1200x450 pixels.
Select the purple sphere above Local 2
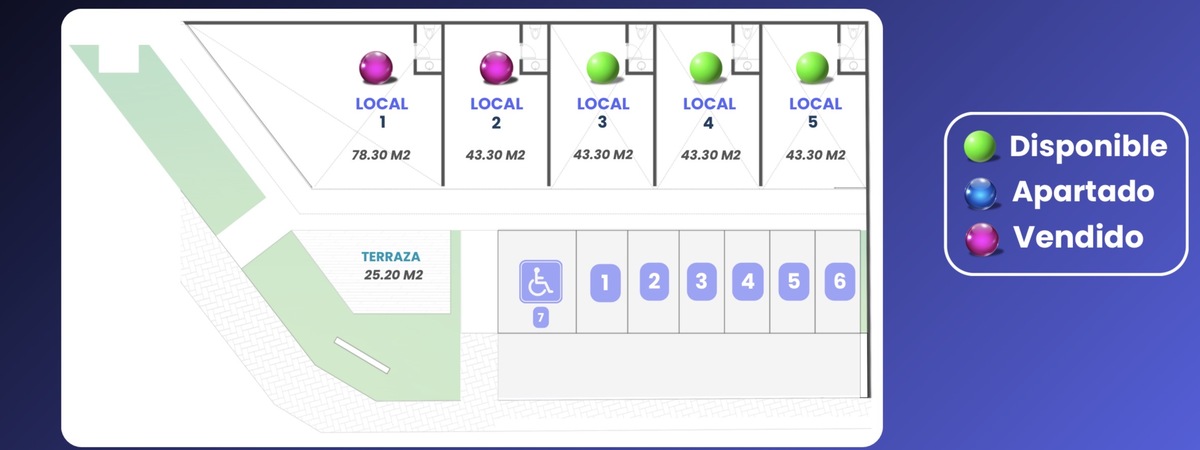click(x=496, y=68)
